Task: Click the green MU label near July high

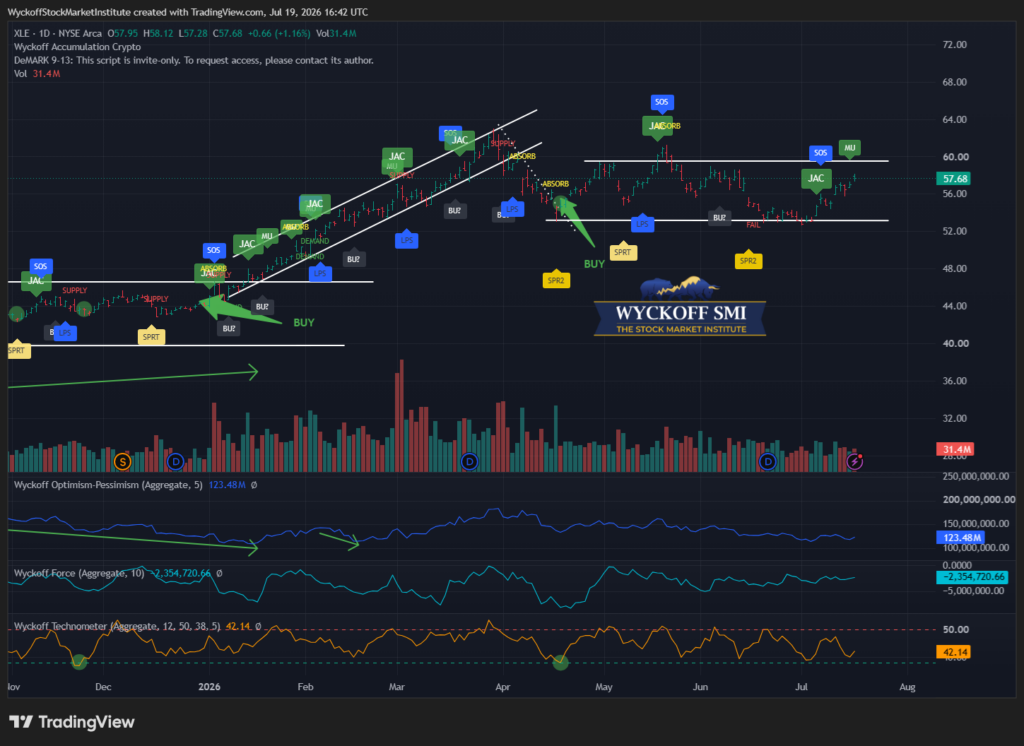Action: (x=849, y=148)
